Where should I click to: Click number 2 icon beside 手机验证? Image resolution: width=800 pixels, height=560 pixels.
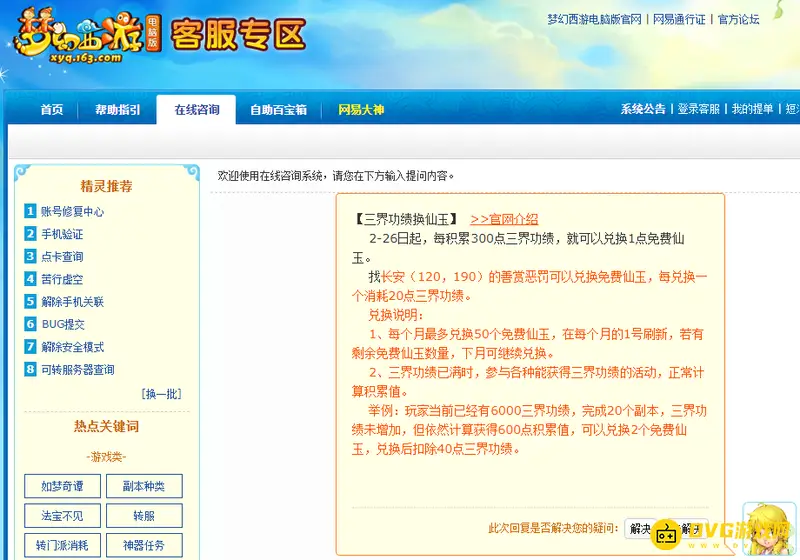coord(30,234)
